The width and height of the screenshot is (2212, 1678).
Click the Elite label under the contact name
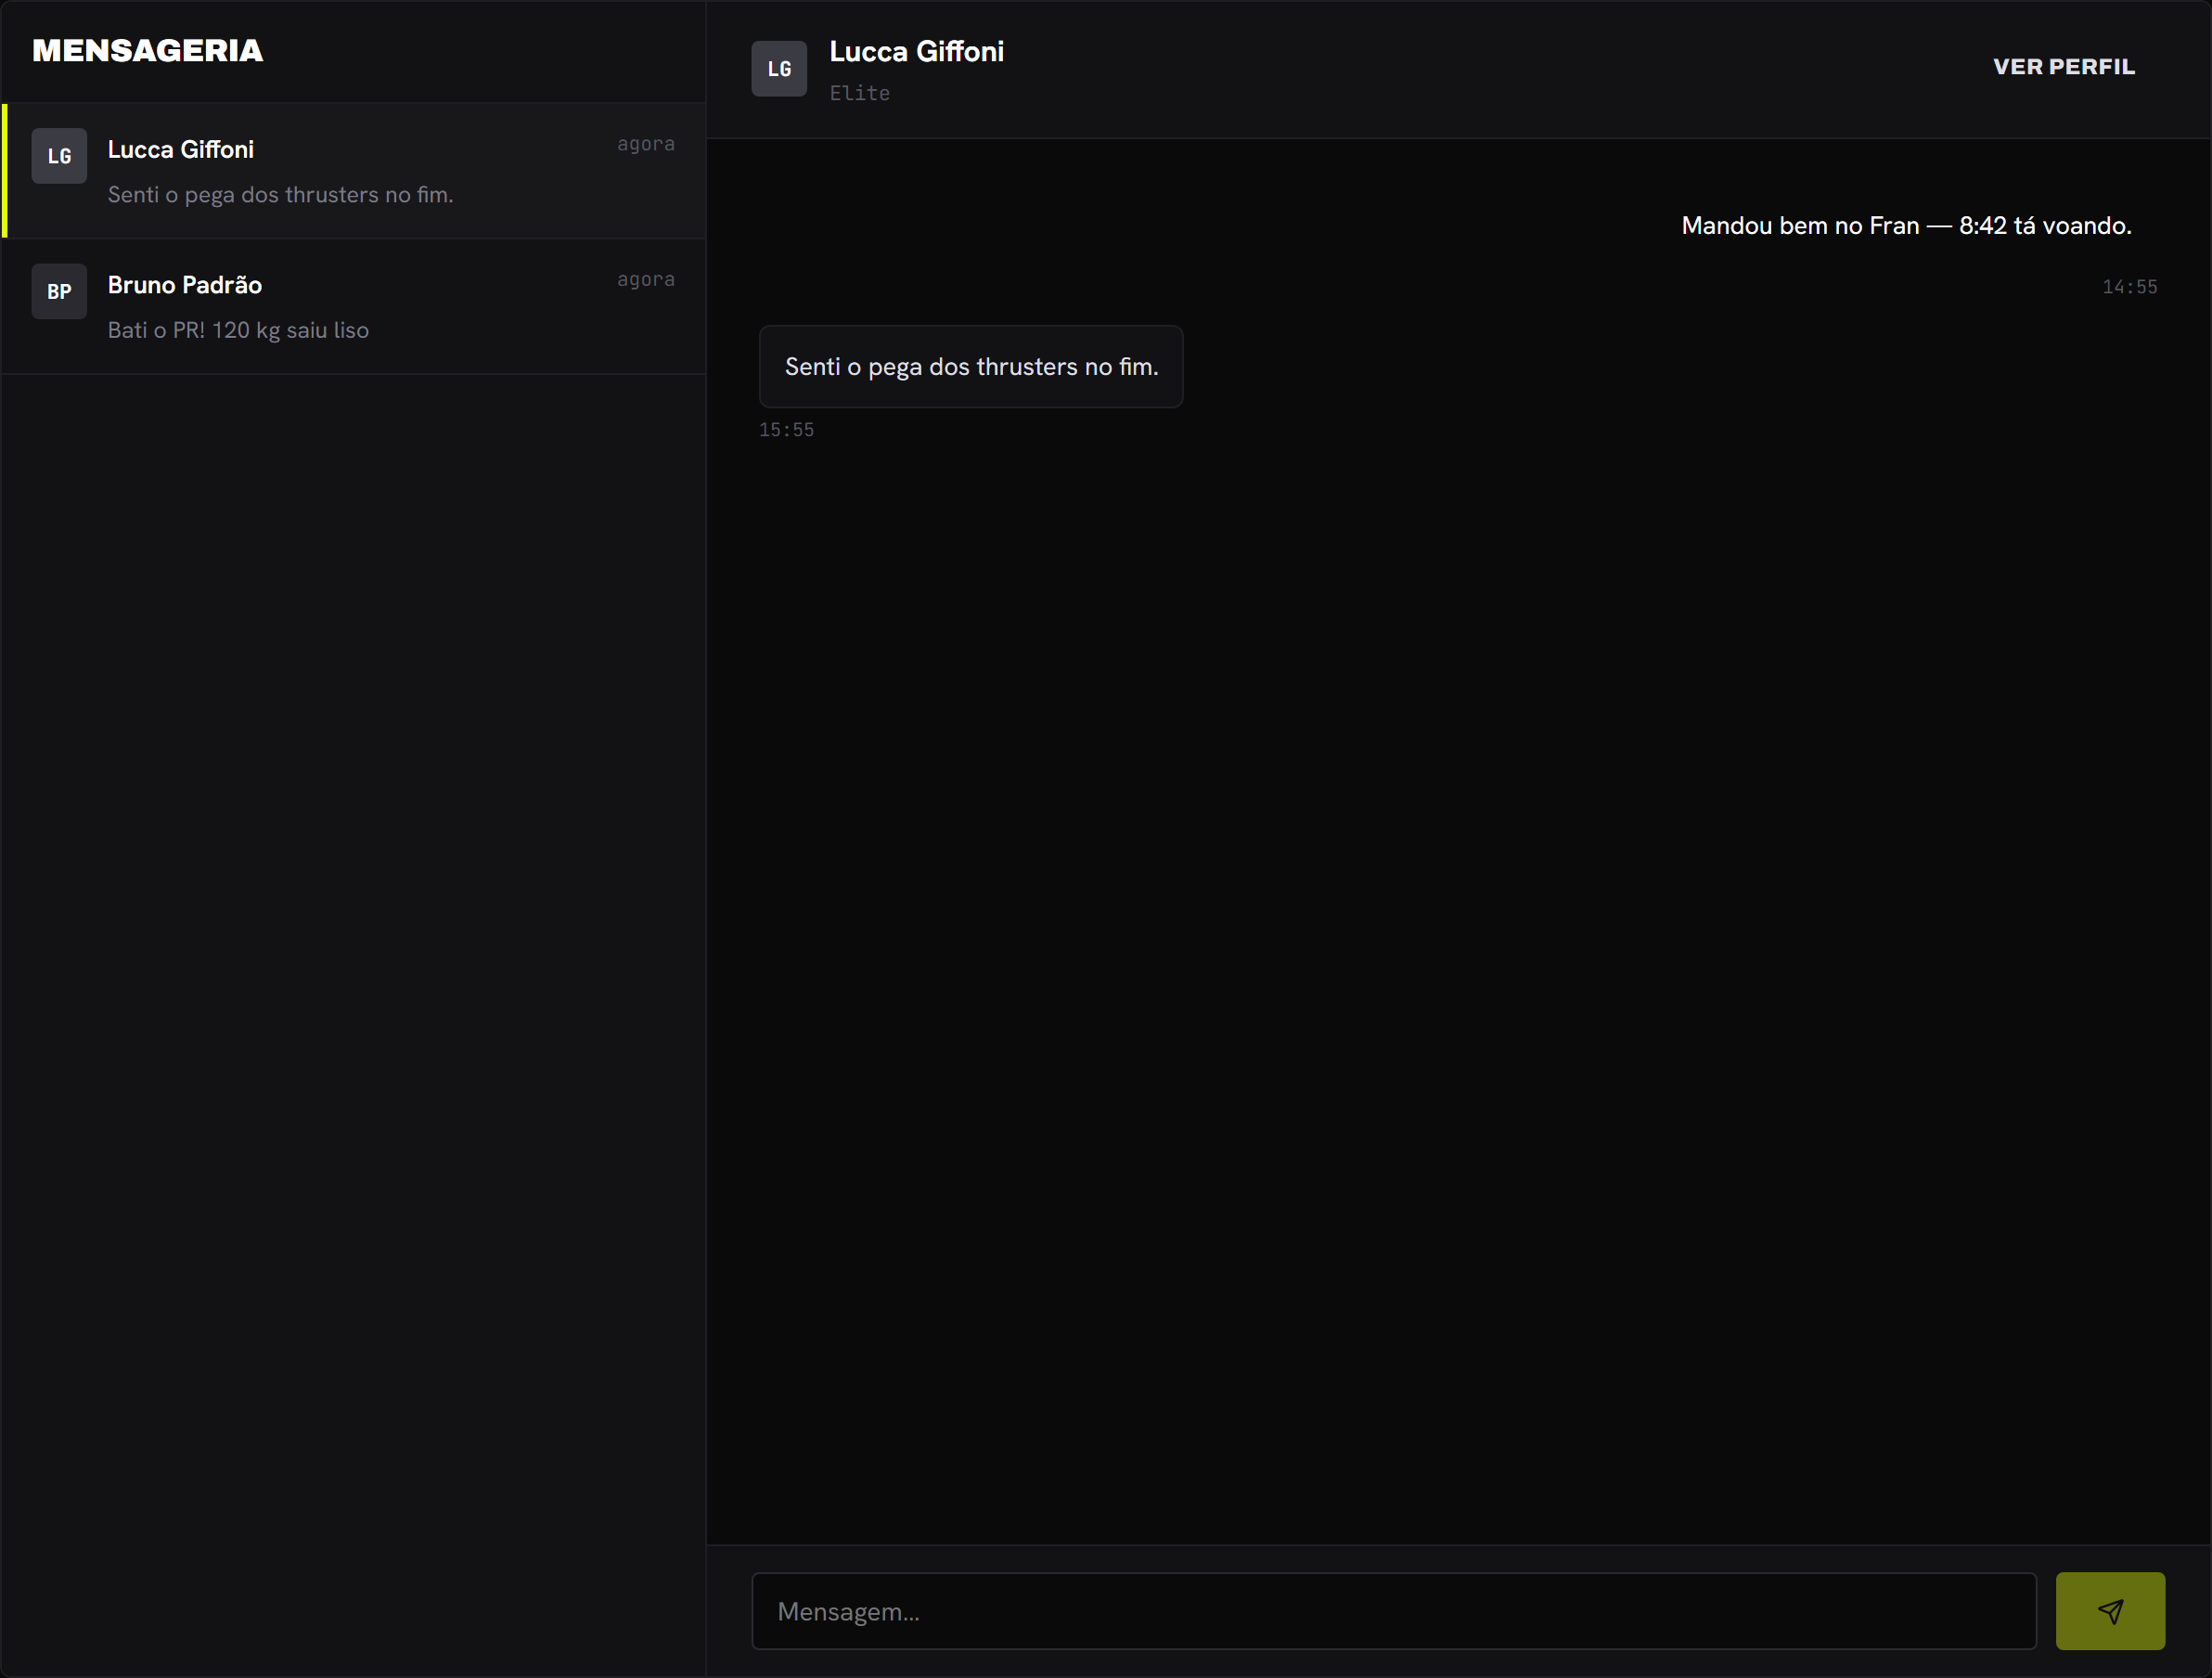(x=860, y=93)
